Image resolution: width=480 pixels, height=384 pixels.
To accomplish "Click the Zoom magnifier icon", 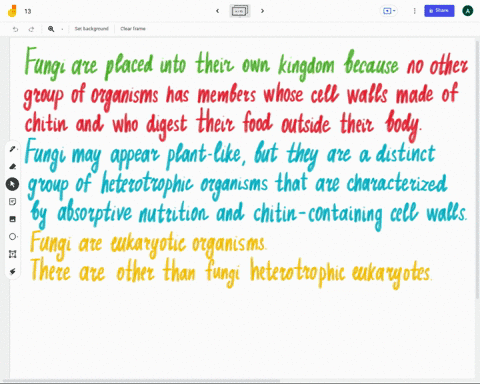I will pos(51,29).
